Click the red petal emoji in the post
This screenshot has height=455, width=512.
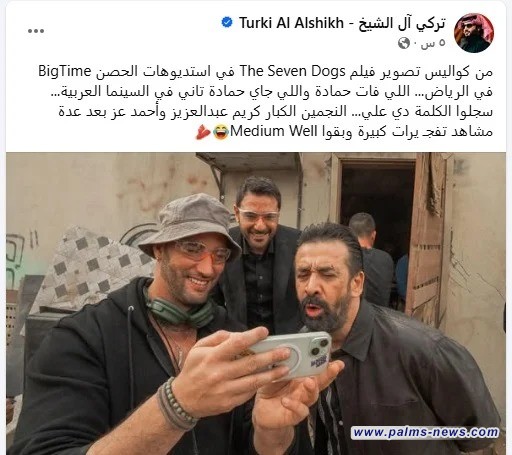(x=203, y=132)
